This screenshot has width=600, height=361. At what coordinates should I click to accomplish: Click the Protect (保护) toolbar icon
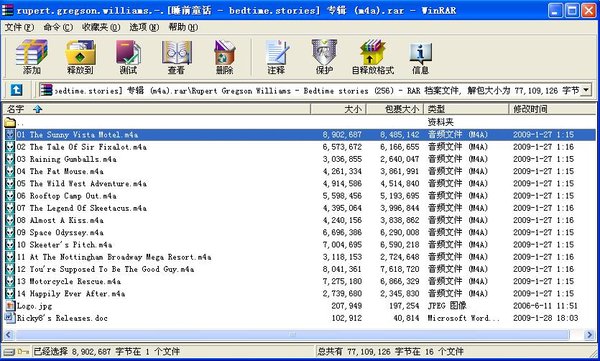click(324, 57)
